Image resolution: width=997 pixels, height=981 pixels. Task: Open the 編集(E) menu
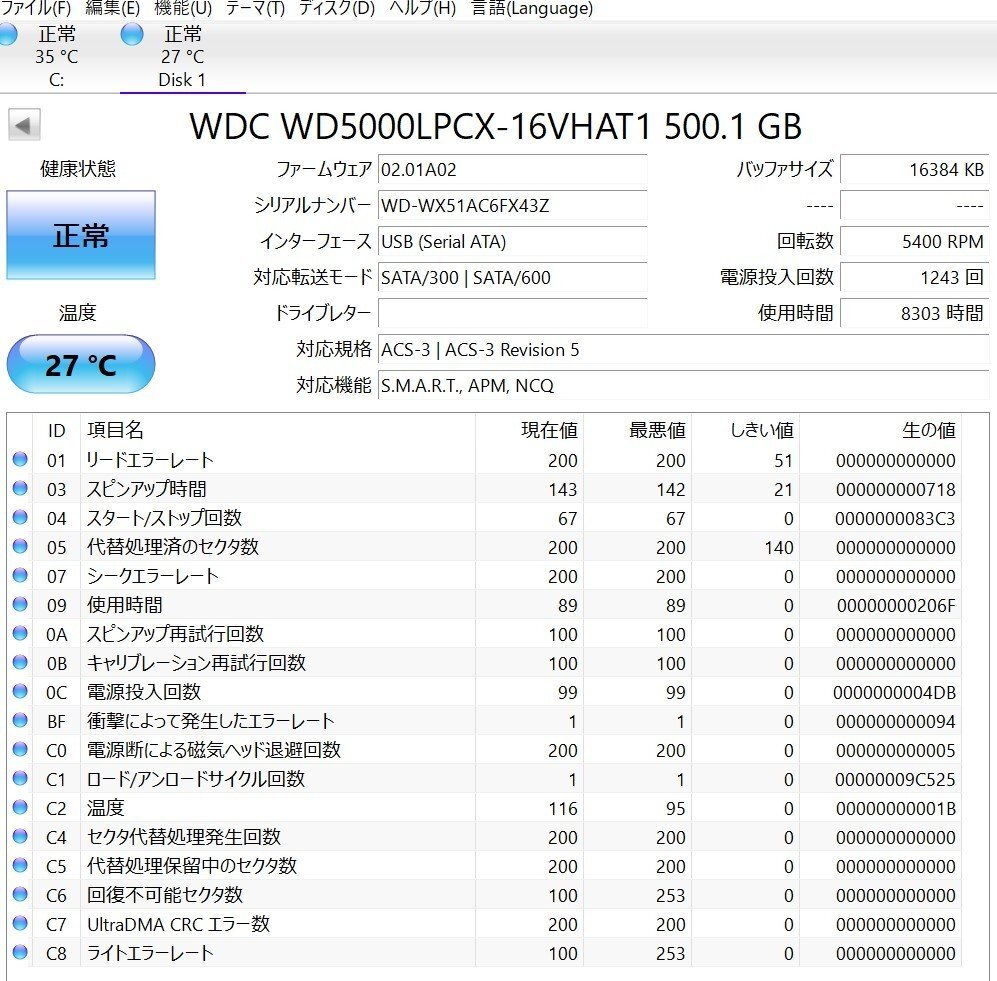coord(113,8)
